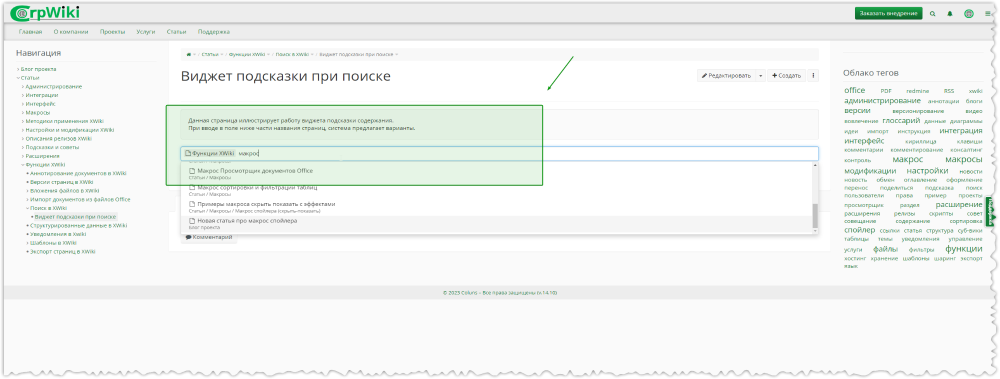The height and width of the screenshot is (379, 1000).
Task: Open the search magnifier icon in header
Action: (933, 13)
